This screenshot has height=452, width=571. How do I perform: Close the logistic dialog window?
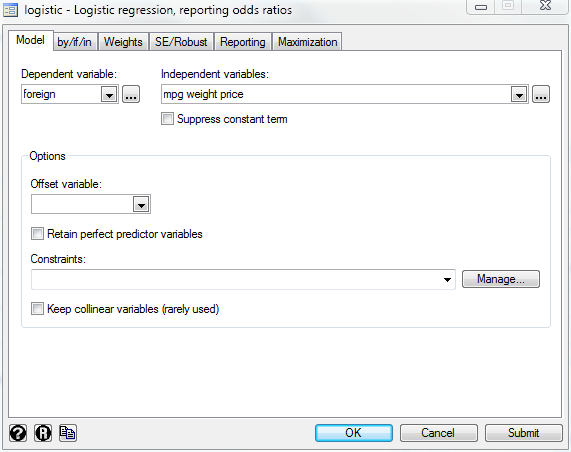[x=545, y=6]
